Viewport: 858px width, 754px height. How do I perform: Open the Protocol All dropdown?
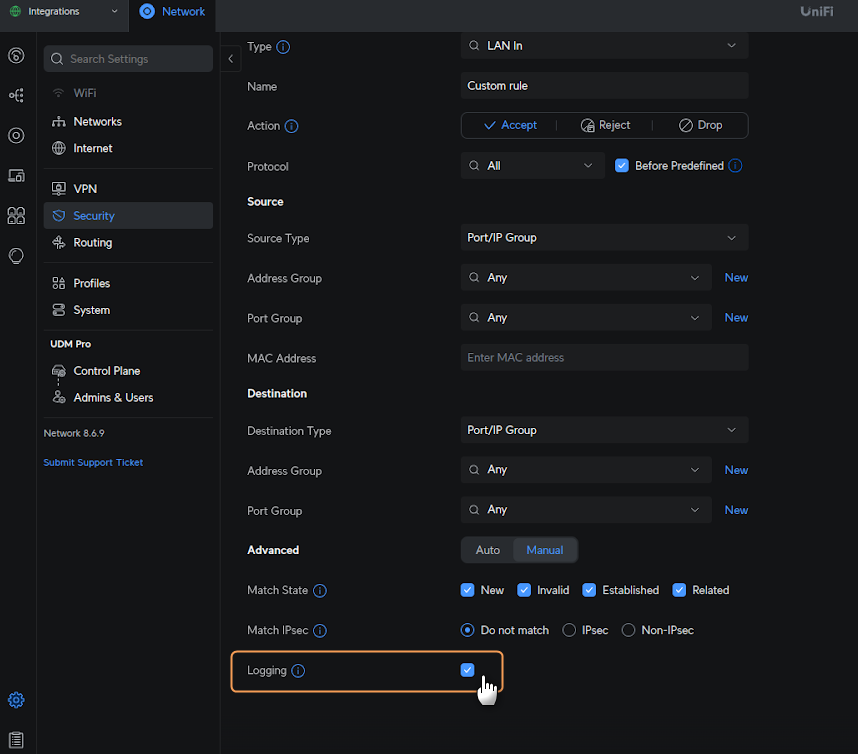pyautogui.click(x=532, y=166)
